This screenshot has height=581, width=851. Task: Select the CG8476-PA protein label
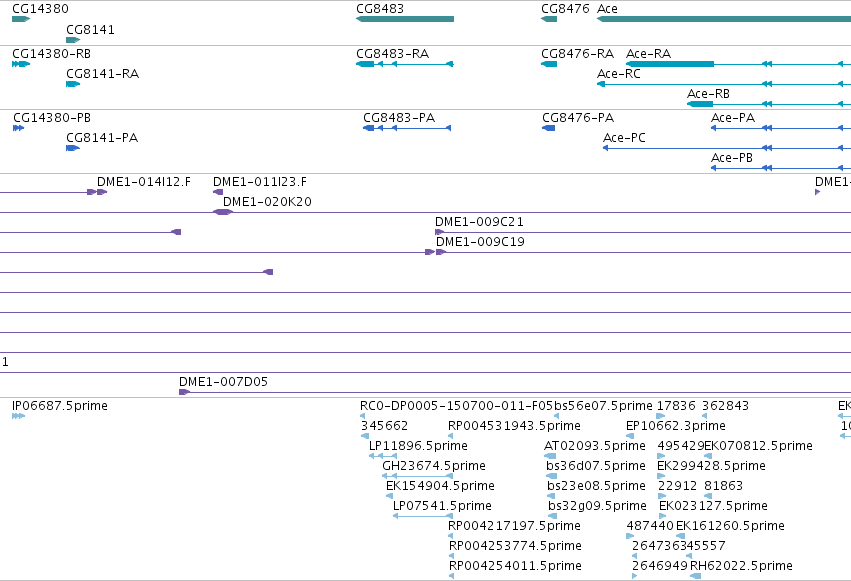[578, 118]
